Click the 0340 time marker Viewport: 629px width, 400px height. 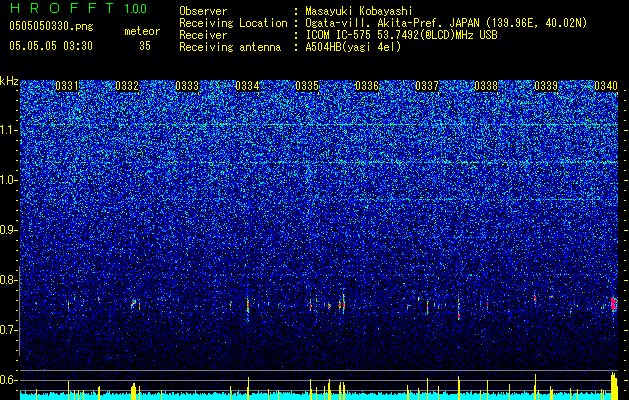click(x=606, y=86)
